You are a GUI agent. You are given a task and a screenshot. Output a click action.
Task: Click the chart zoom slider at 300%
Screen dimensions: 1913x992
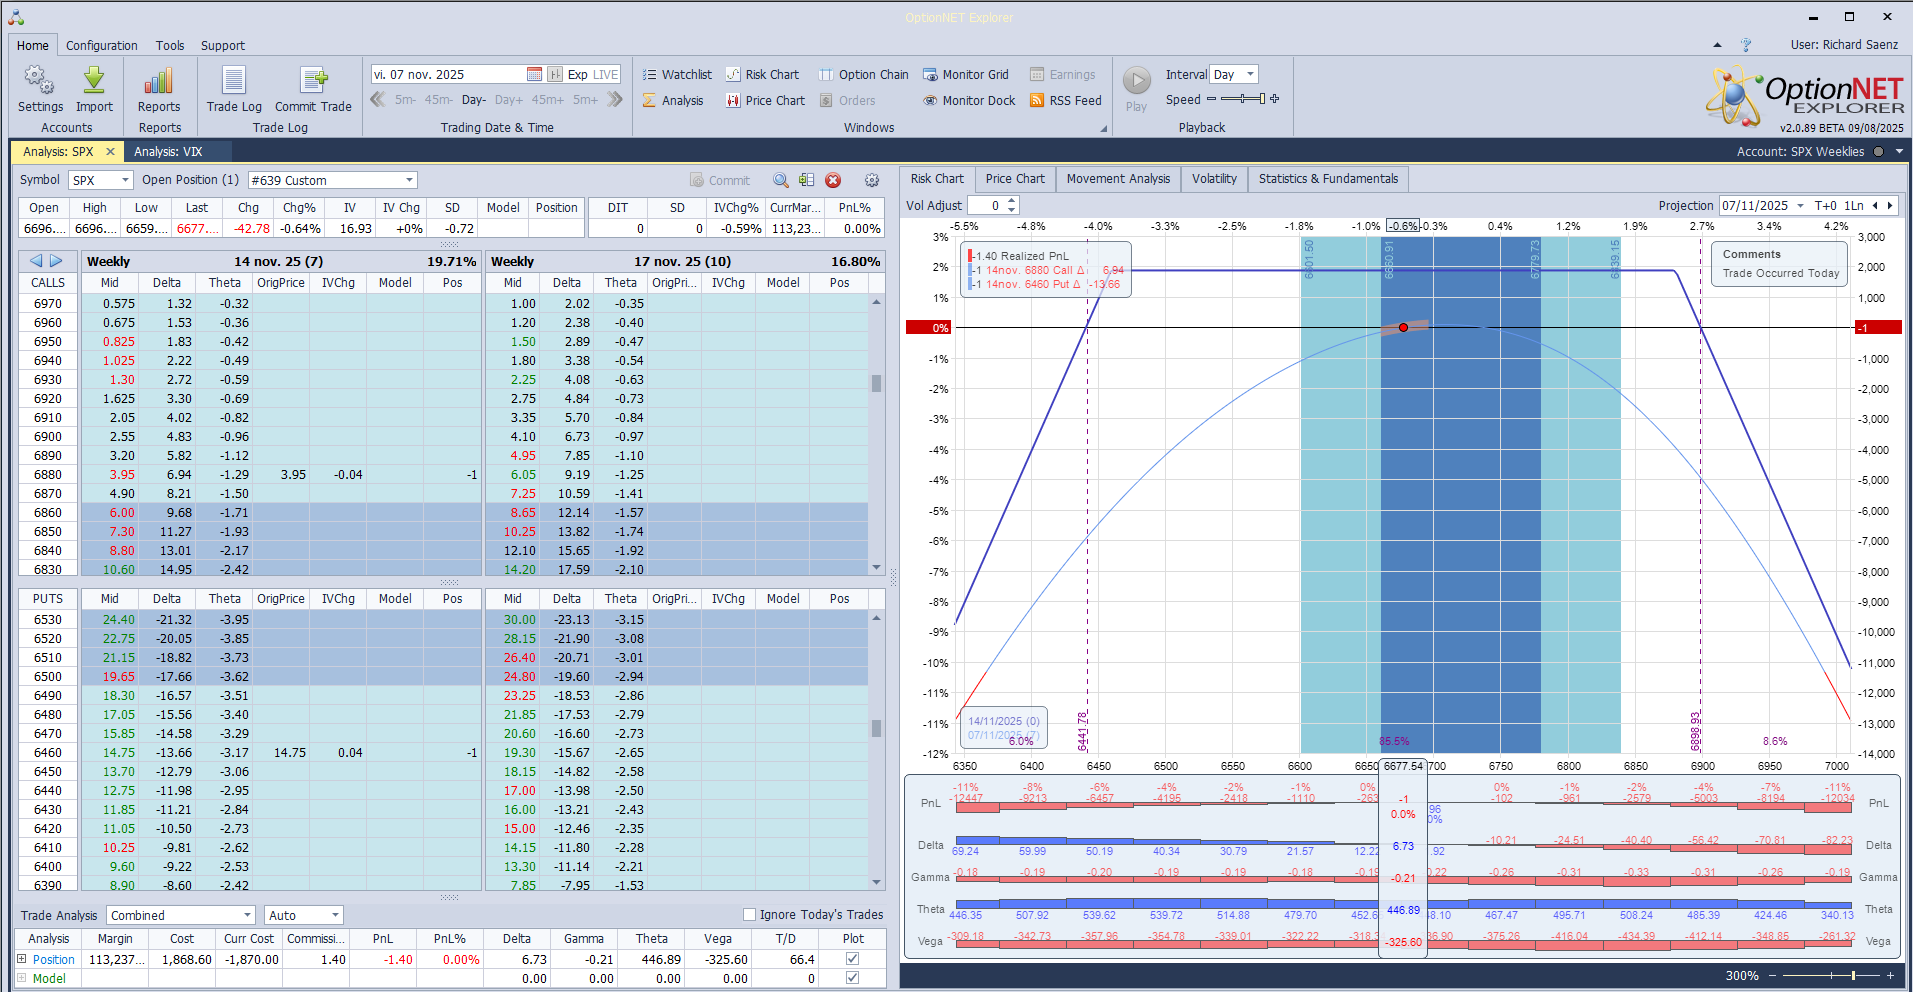coord(1853,975)
